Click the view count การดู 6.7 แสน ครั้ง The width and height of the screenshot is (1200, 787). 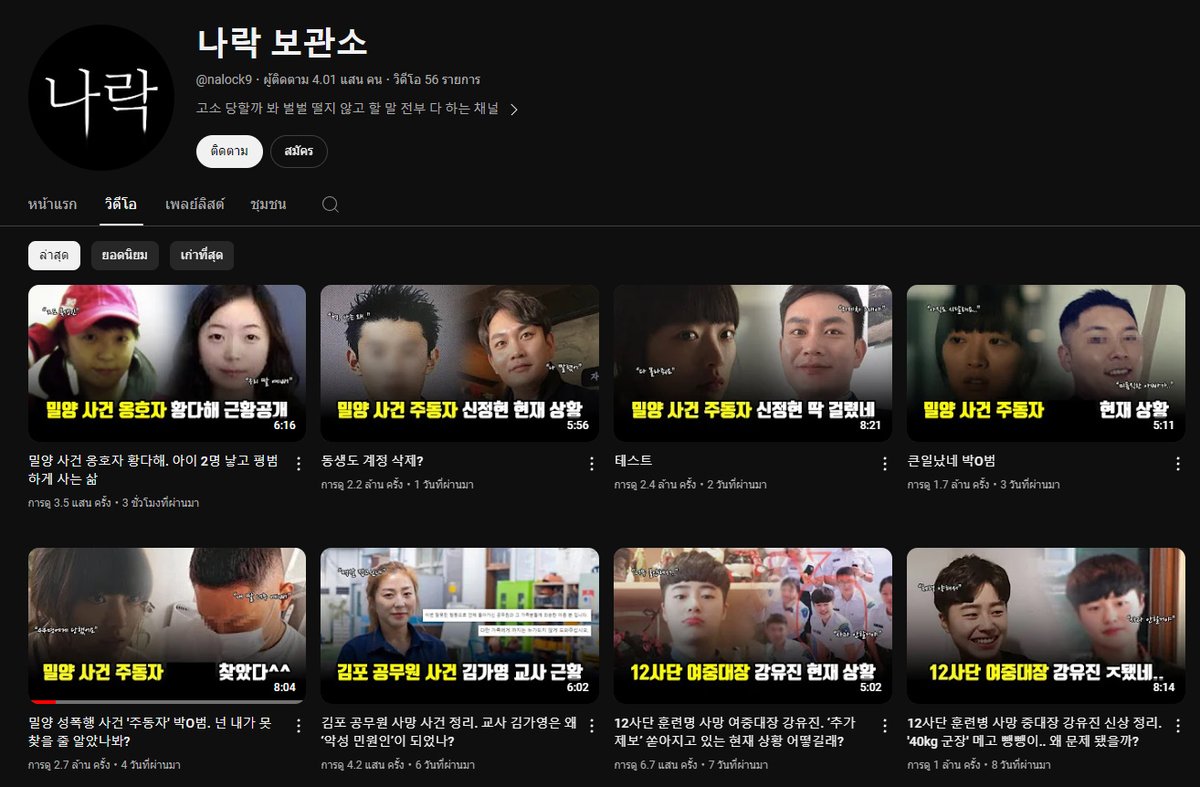coord(655,765)
